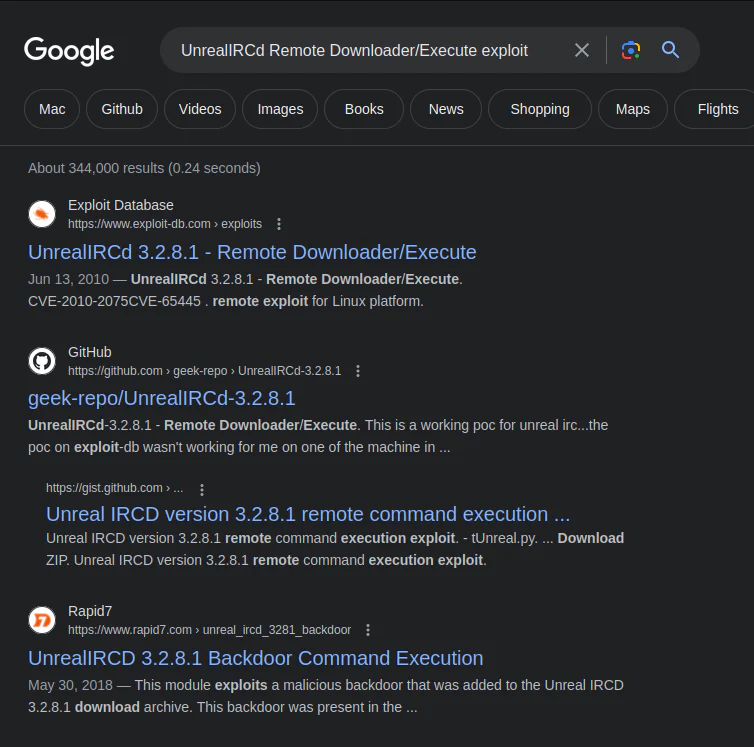Open more options for GitHub result

(358, 371)
